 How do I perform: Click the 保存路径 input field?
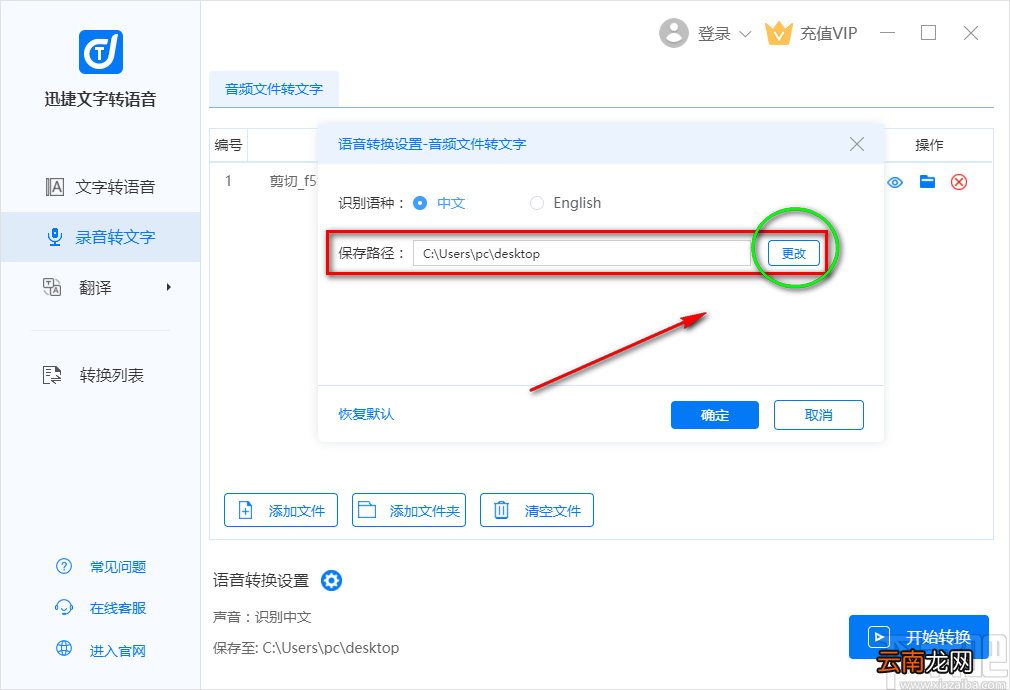tap(582, 253)
